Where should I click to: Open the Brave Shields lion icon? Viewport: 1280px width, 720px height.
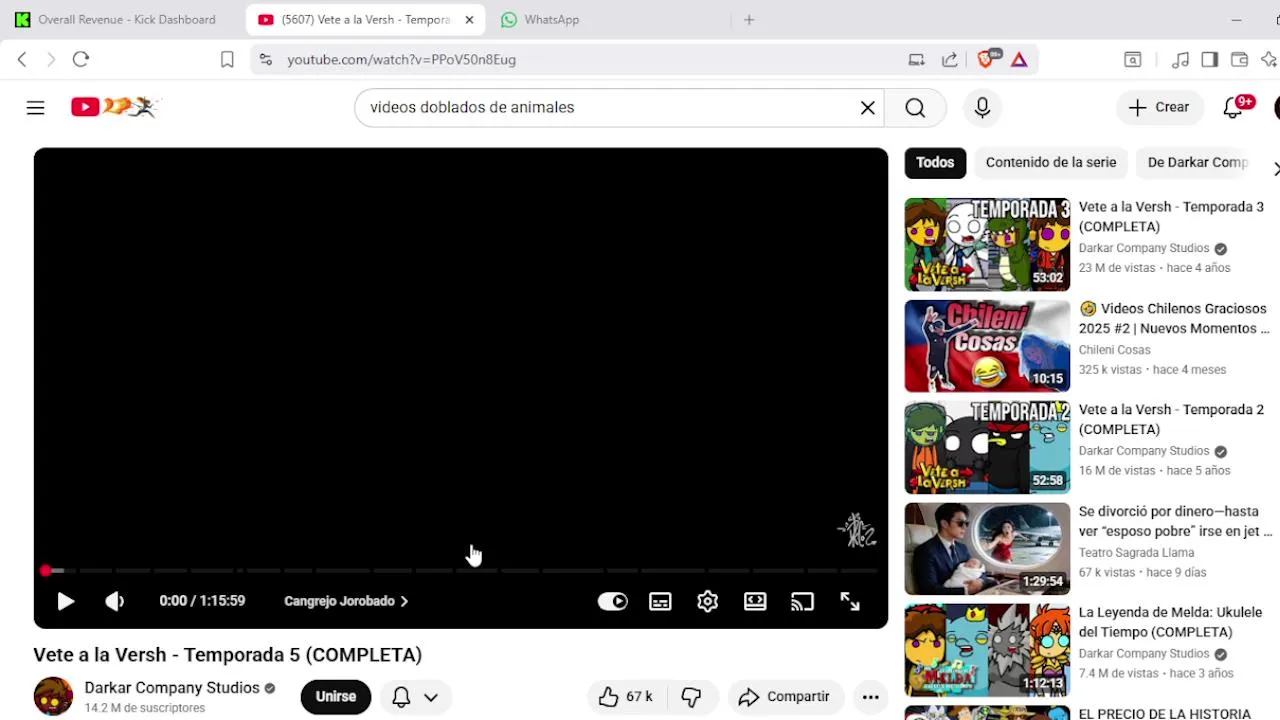tap(987, 59)
